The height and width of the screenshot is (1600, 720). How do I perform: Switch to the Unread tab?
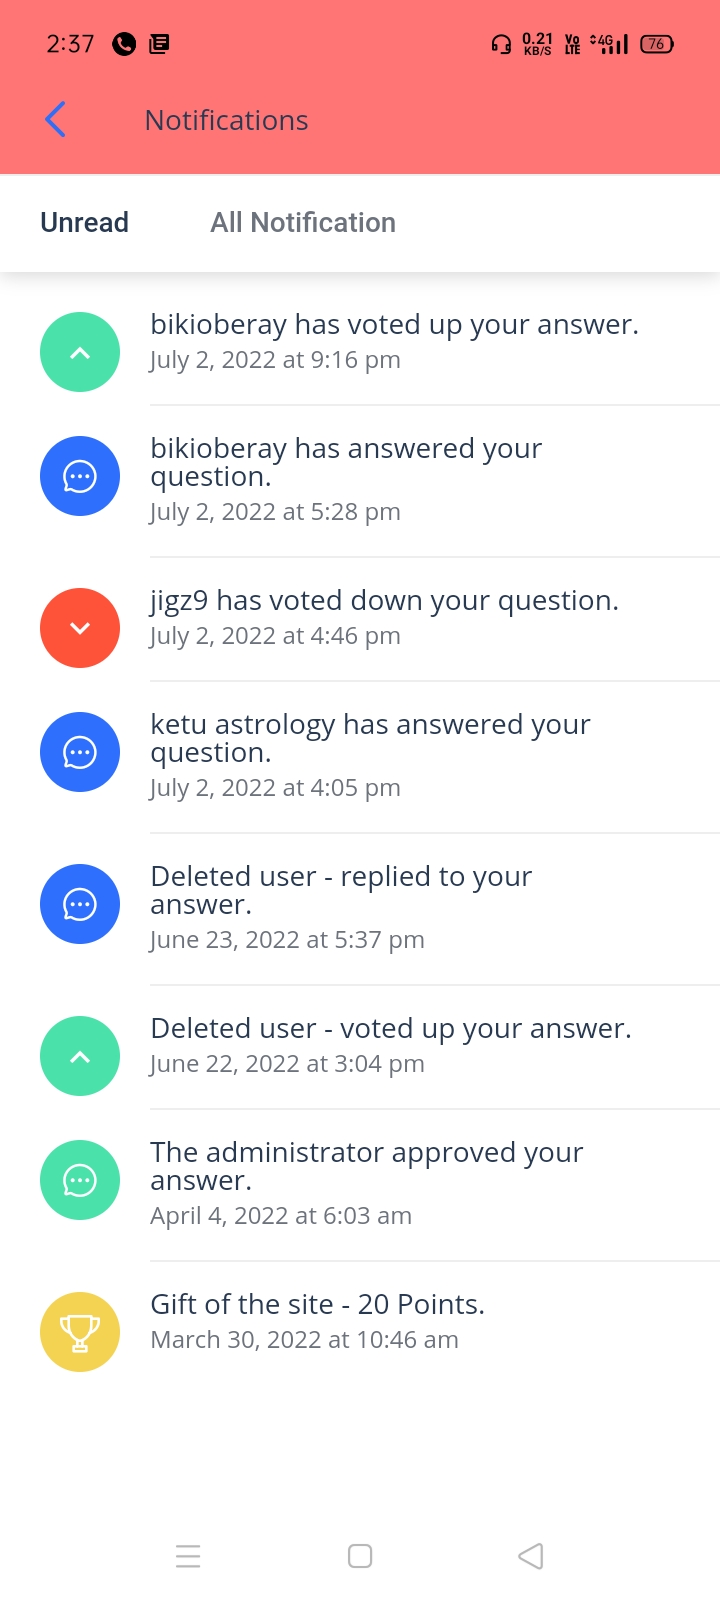pyautogui.click(x=85, y=222)
